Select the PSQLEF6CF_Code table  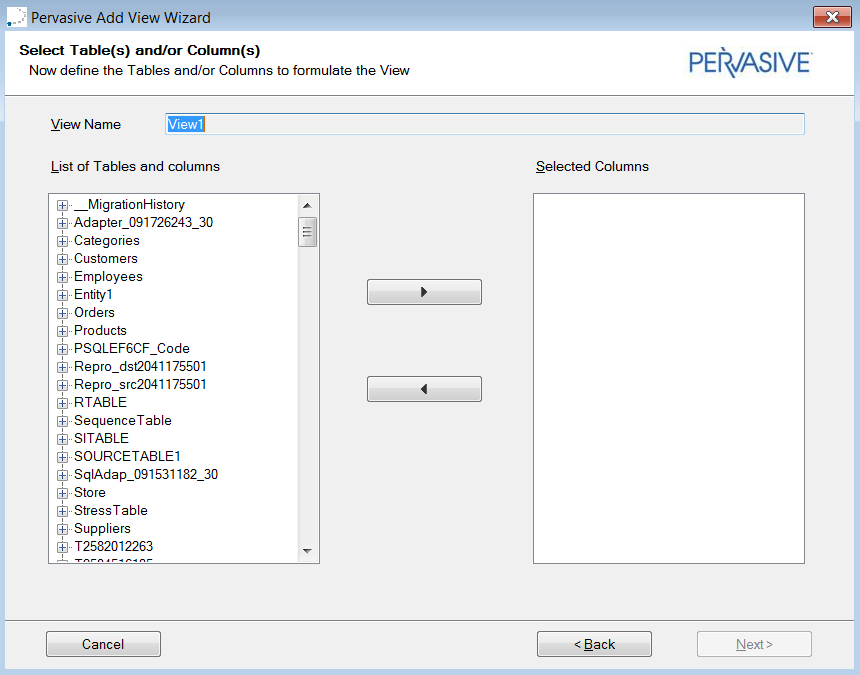(131, 349)
